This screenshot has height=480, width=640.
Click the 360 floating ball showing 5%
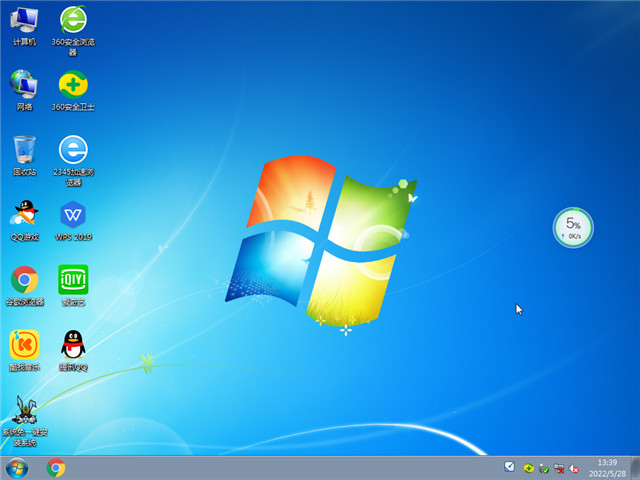573,227
